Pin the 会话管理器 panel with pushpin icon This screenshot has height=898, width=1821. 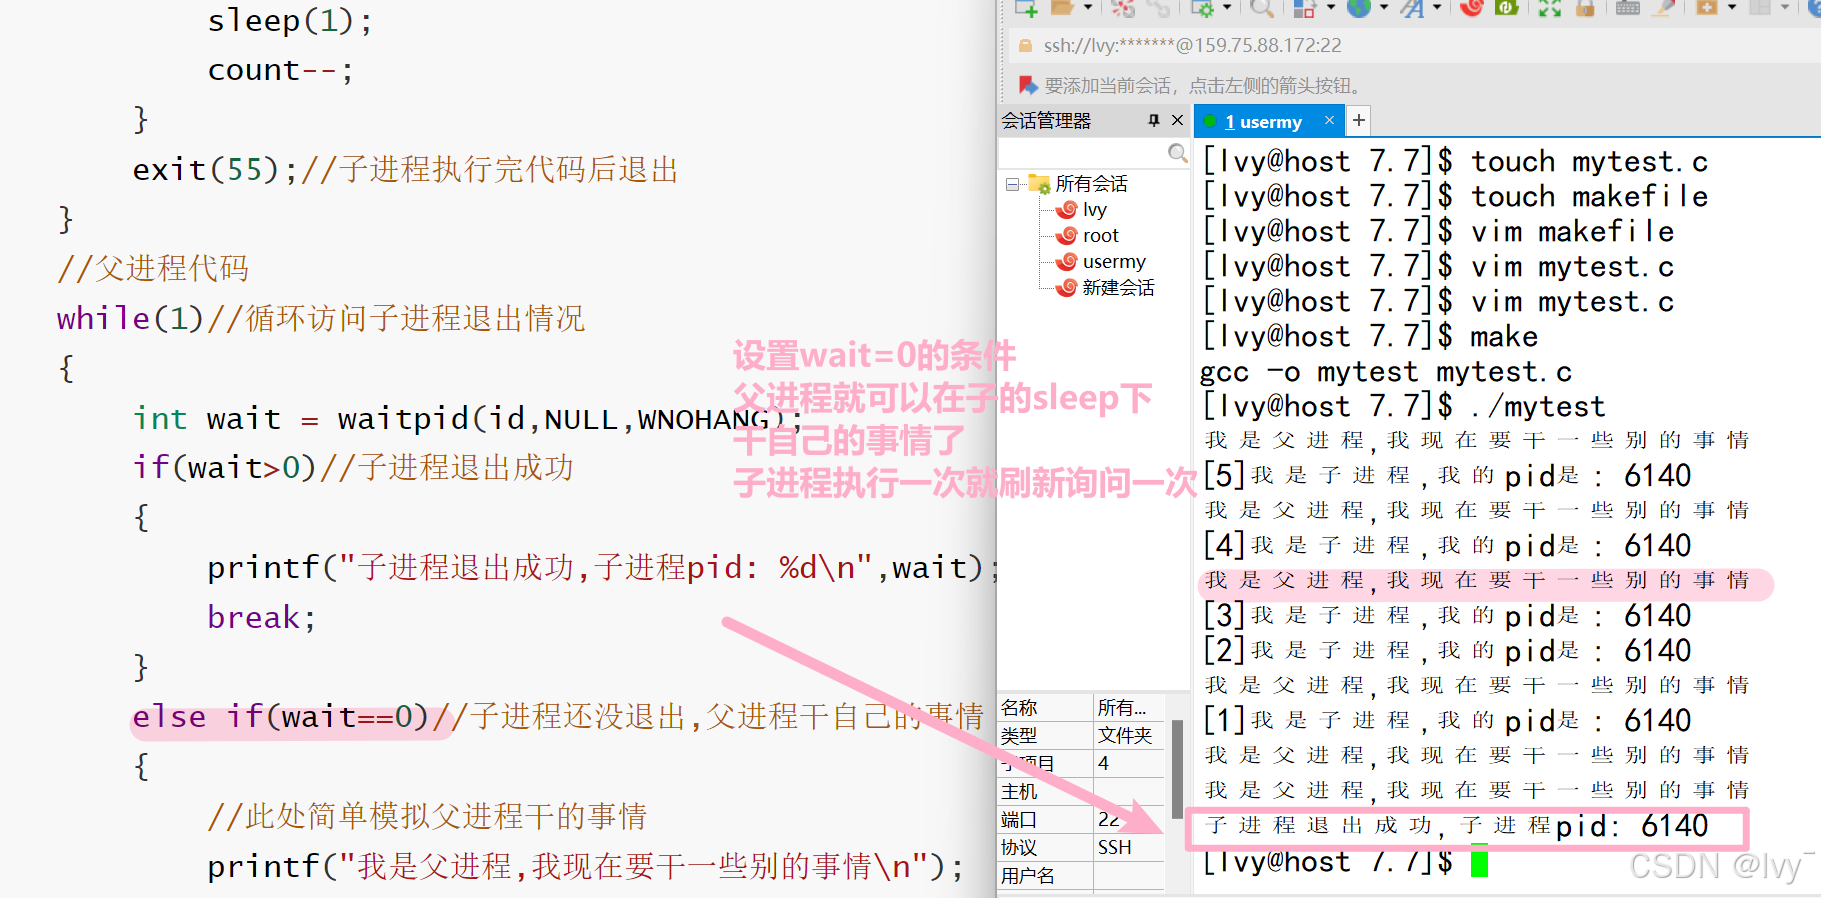[x=1154, y=120]
